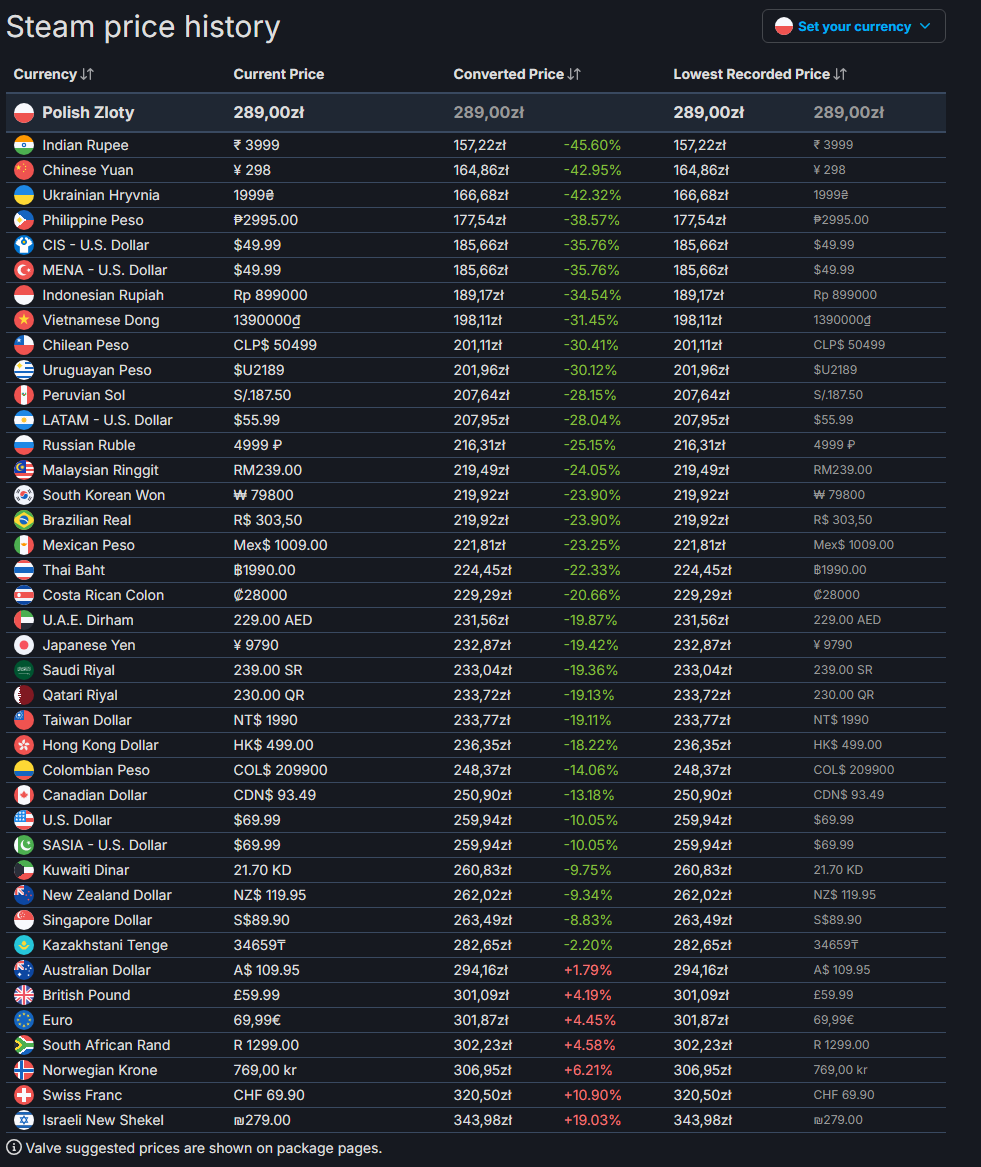Click the 301,09zł British Pound converted price
The width and height of the screenshot is (981, 1167).
(x=482, y=995)
